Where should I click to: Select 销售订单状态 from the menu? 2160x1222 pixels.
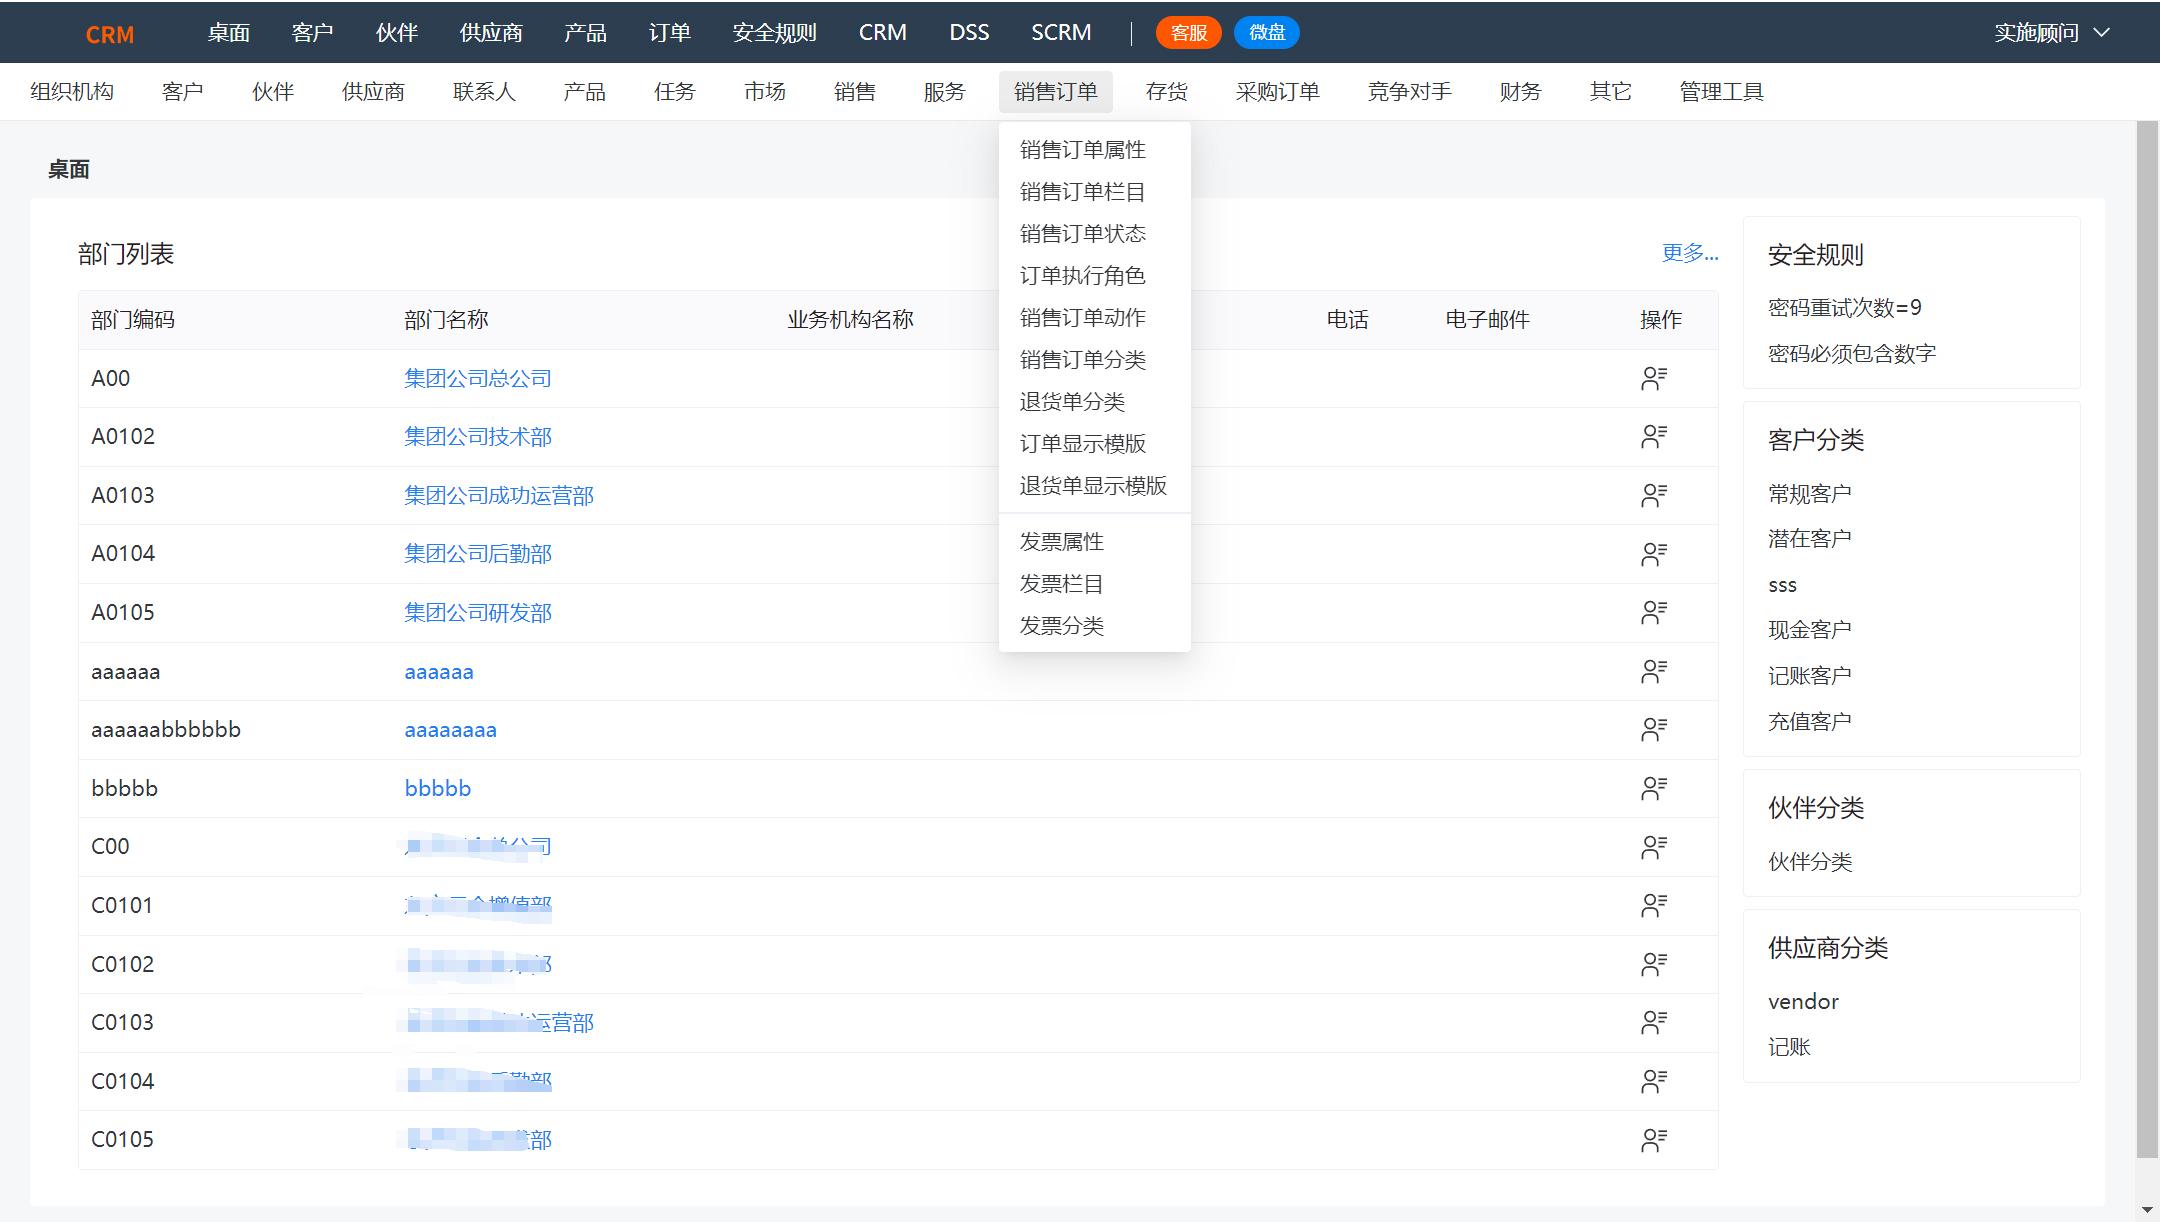(1082, 234)
